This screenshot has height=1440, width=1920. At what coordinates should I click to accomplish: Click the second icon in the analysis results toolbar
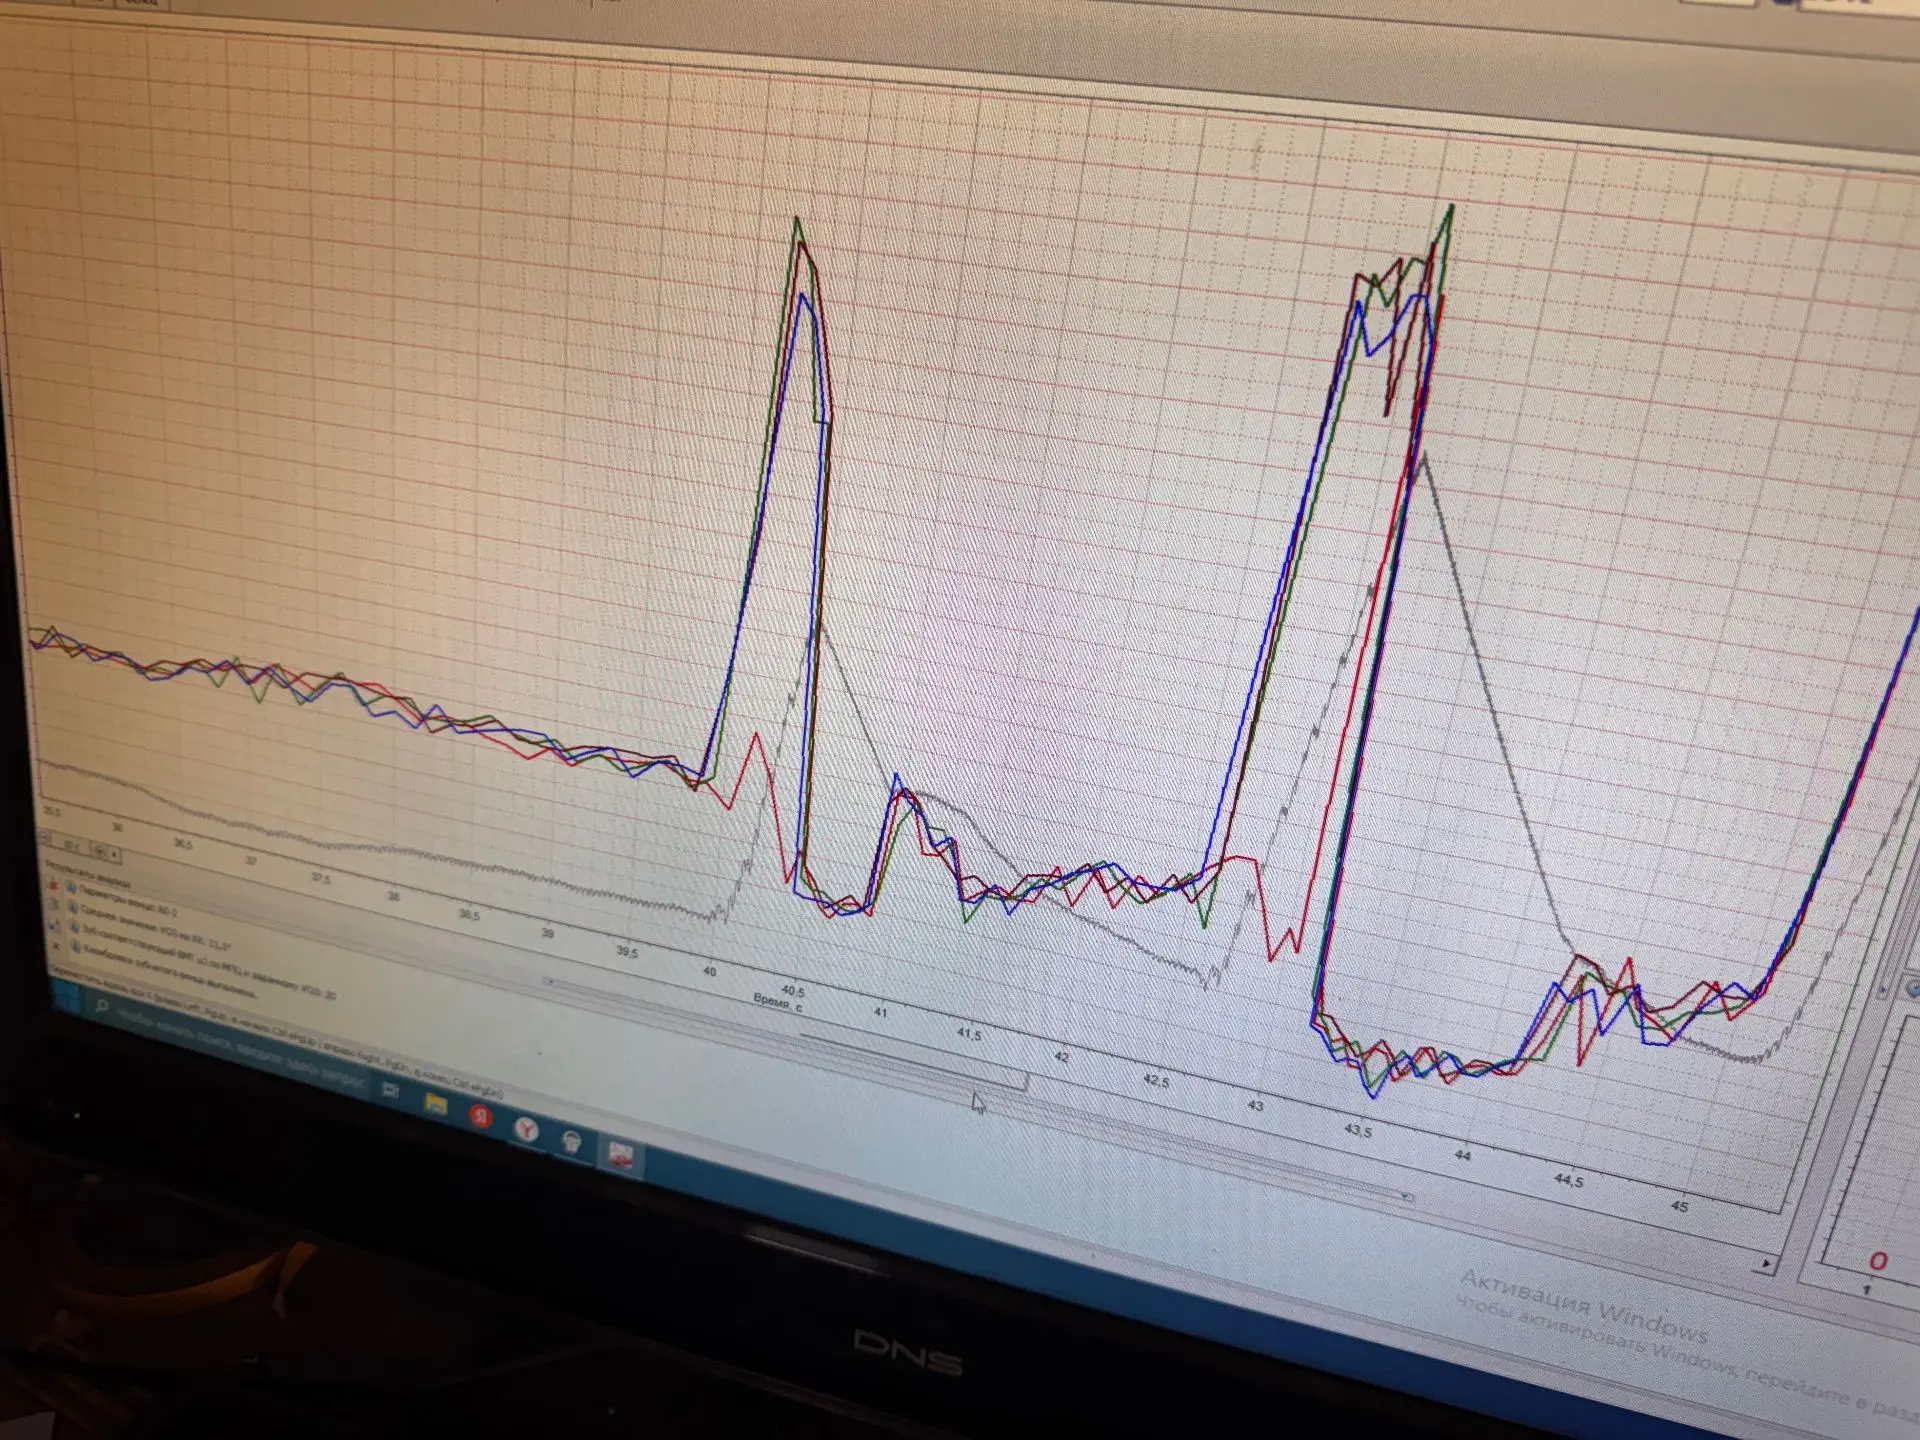click(54, 906)
